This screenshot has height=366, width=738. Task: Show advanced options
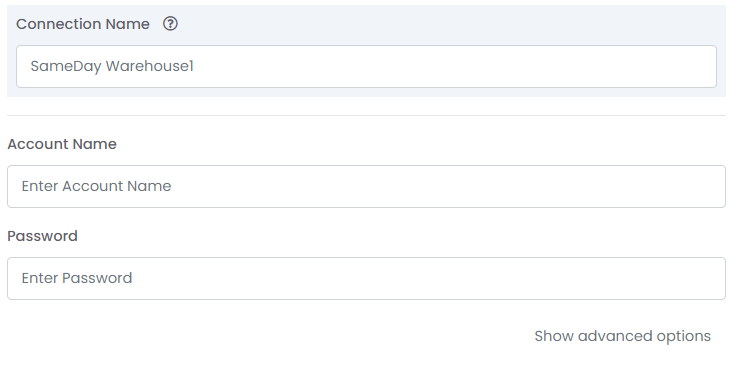pyautogui.click(x=622, y=336)
